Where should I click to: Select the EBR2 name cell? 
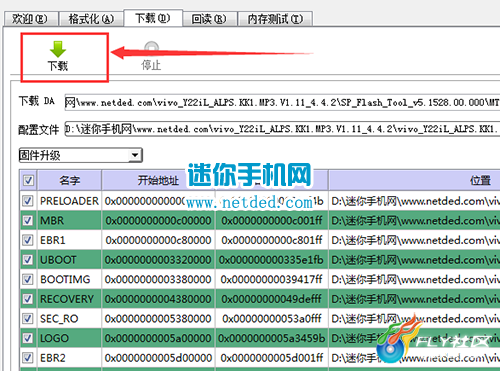[69, 358]
